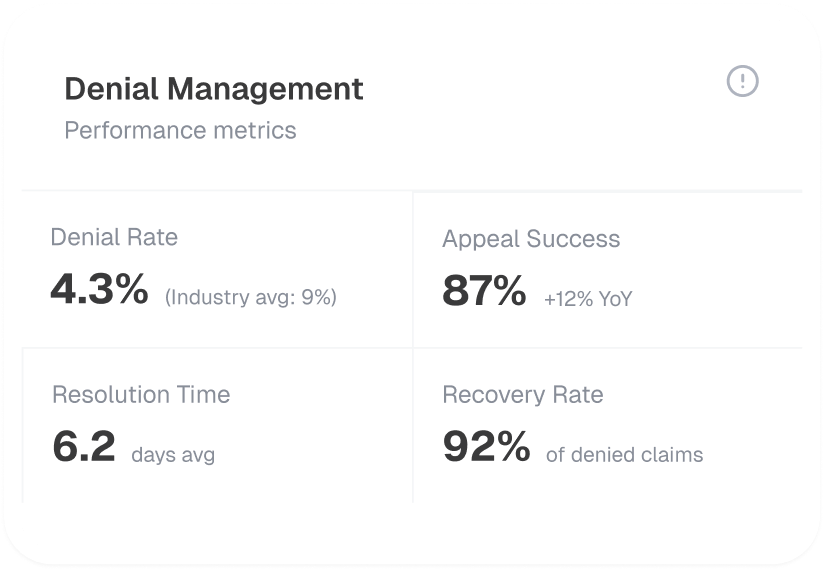This screenshot has width=824, height=570.
Task: Click the alert info icon
Action: pyautogui.click(x=742, y=81)
